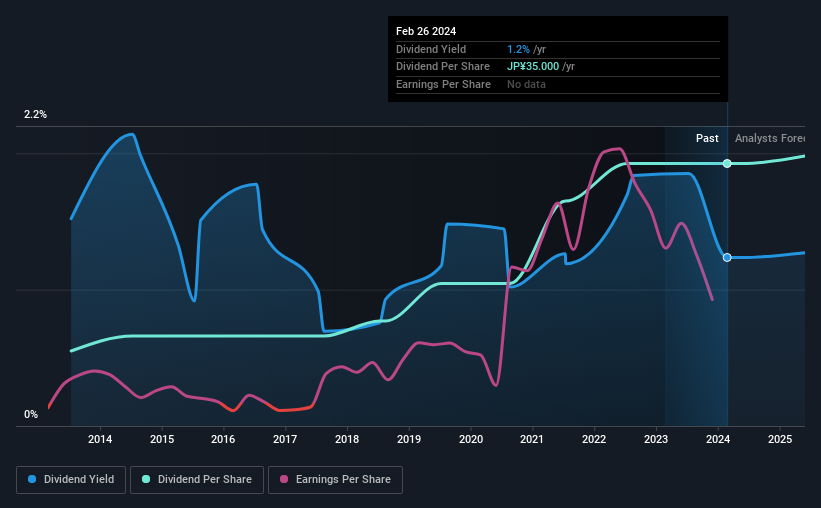The width and height of the screenshot is (821, 508).
Task: Select the 2021 label on the x-axis
Action: point(532,439)
